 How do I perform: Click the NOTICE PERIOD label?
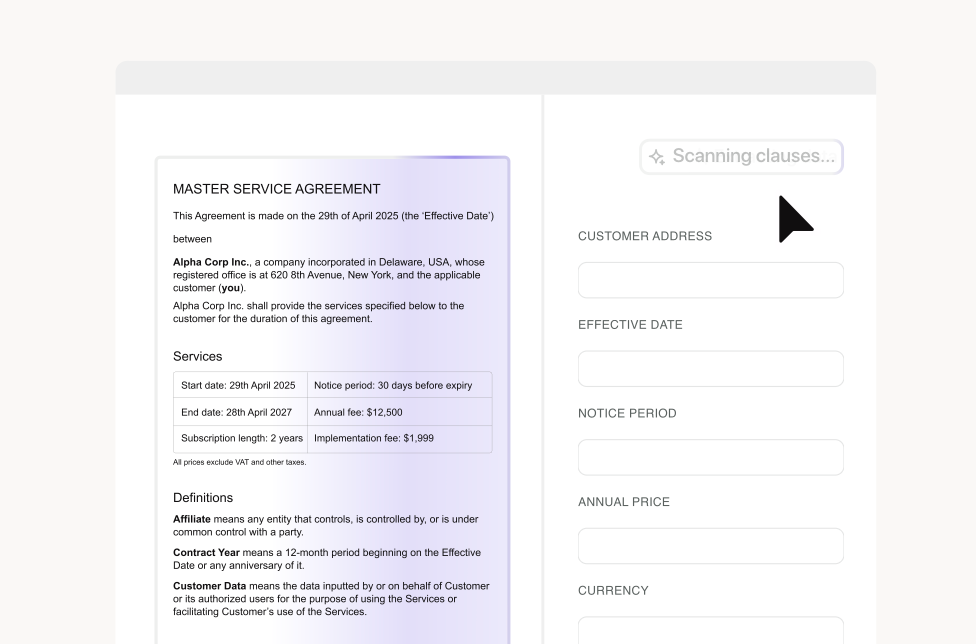pos(627,414)
